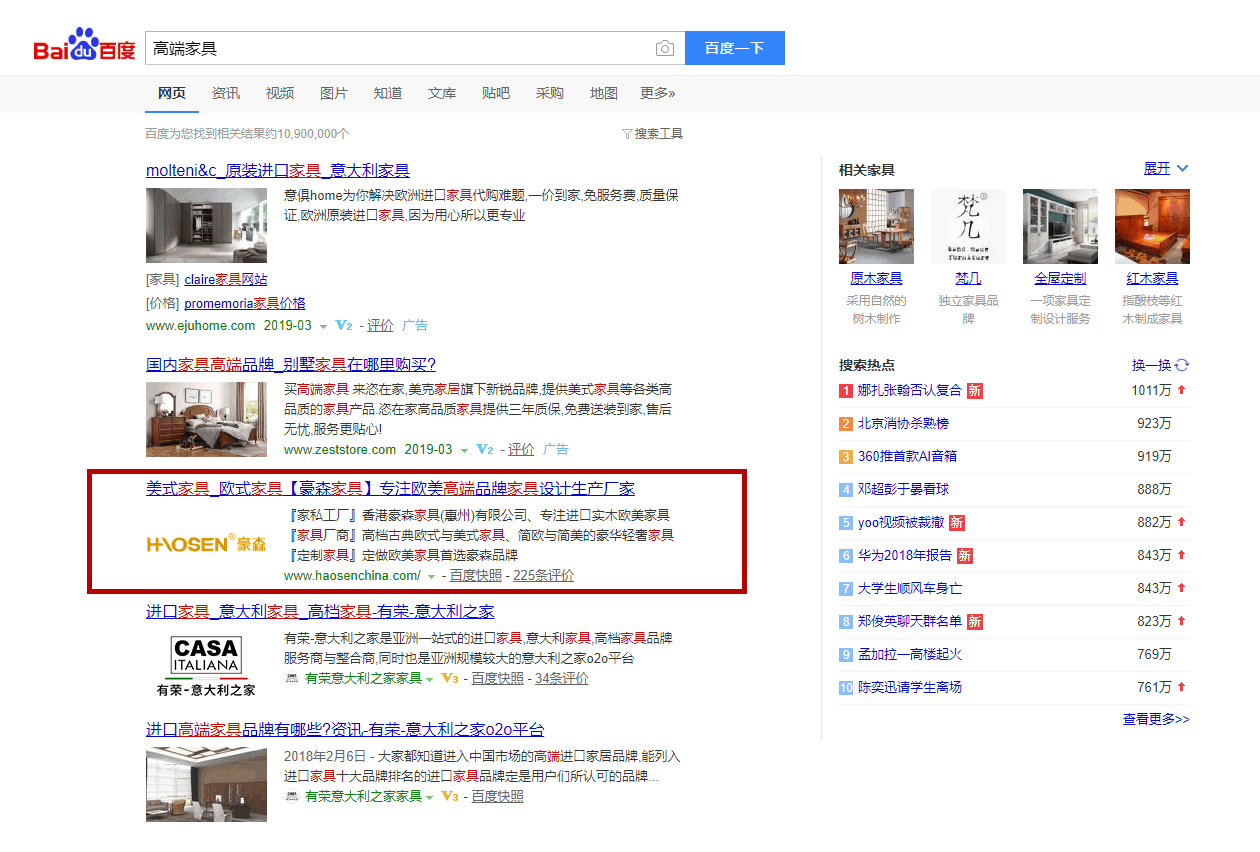
Task: Click V3 badge in last search result
Action: pos(450,796)
